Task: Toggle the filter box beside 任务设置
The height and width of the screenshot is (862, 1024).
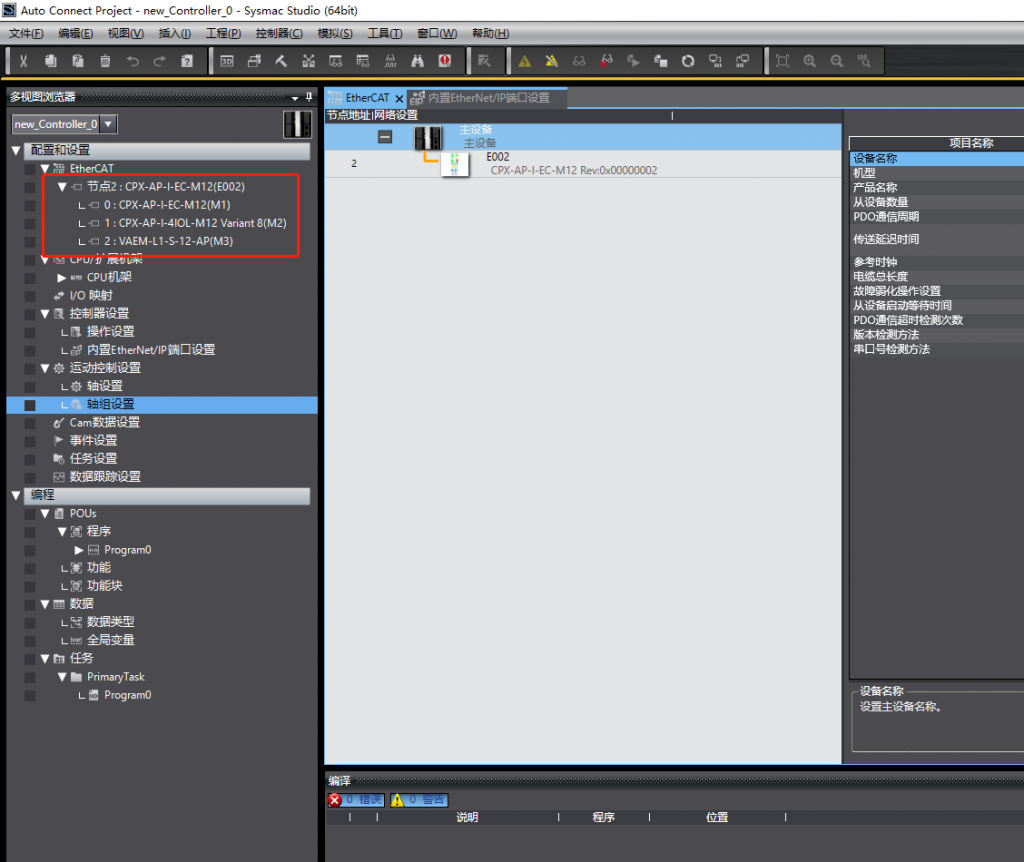Action: point(29,459)
